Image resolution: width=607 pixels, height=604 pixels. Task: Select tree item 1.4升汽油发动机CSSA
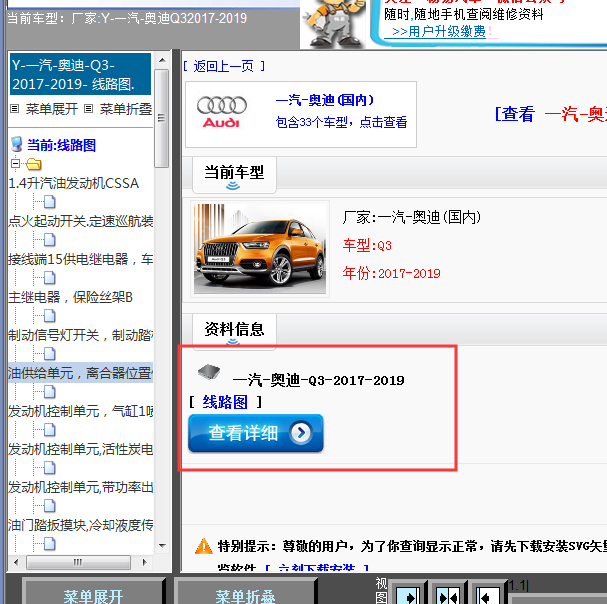[x=74, y=183]
